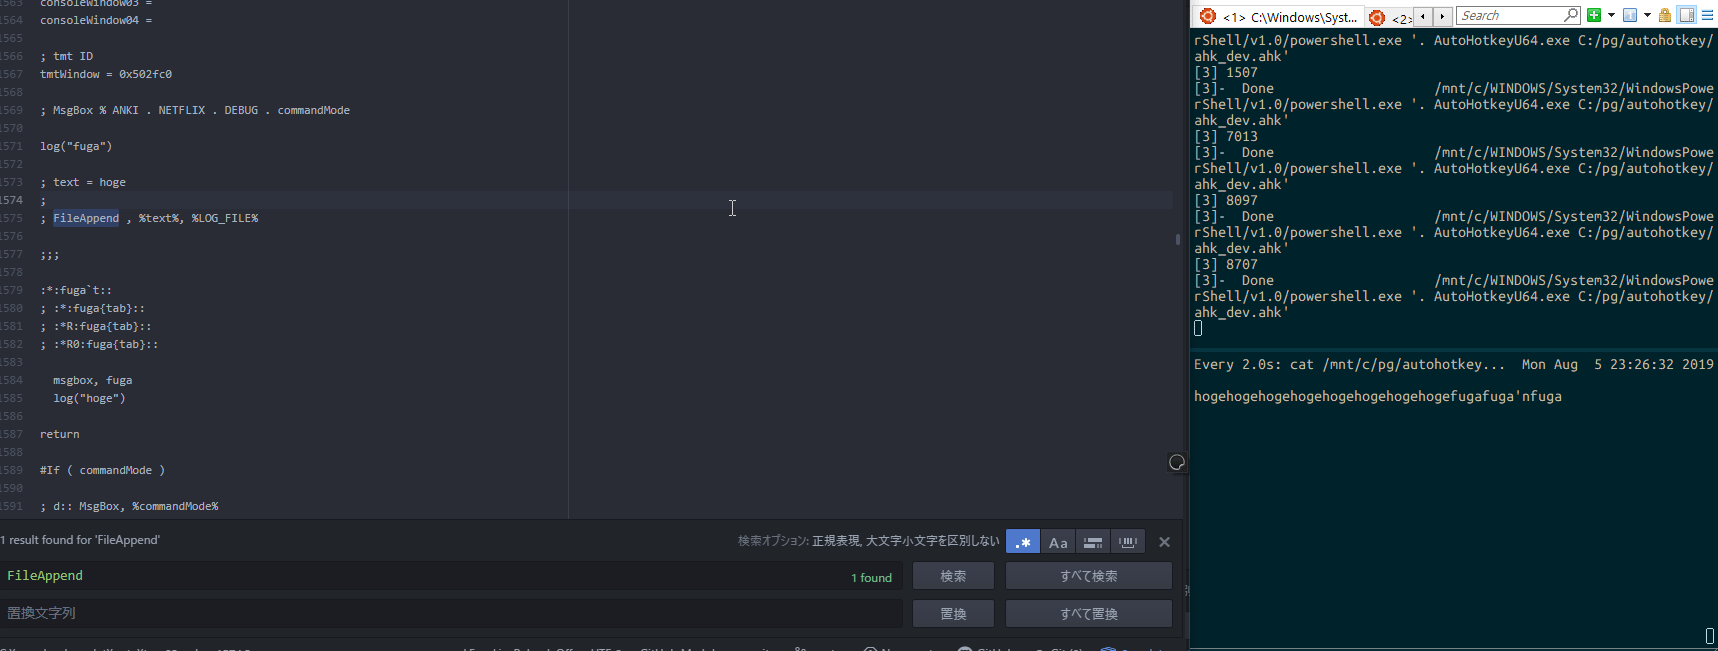
Task: Click the magnifier icon in console Search
Action: click(x=1571, y=15)
